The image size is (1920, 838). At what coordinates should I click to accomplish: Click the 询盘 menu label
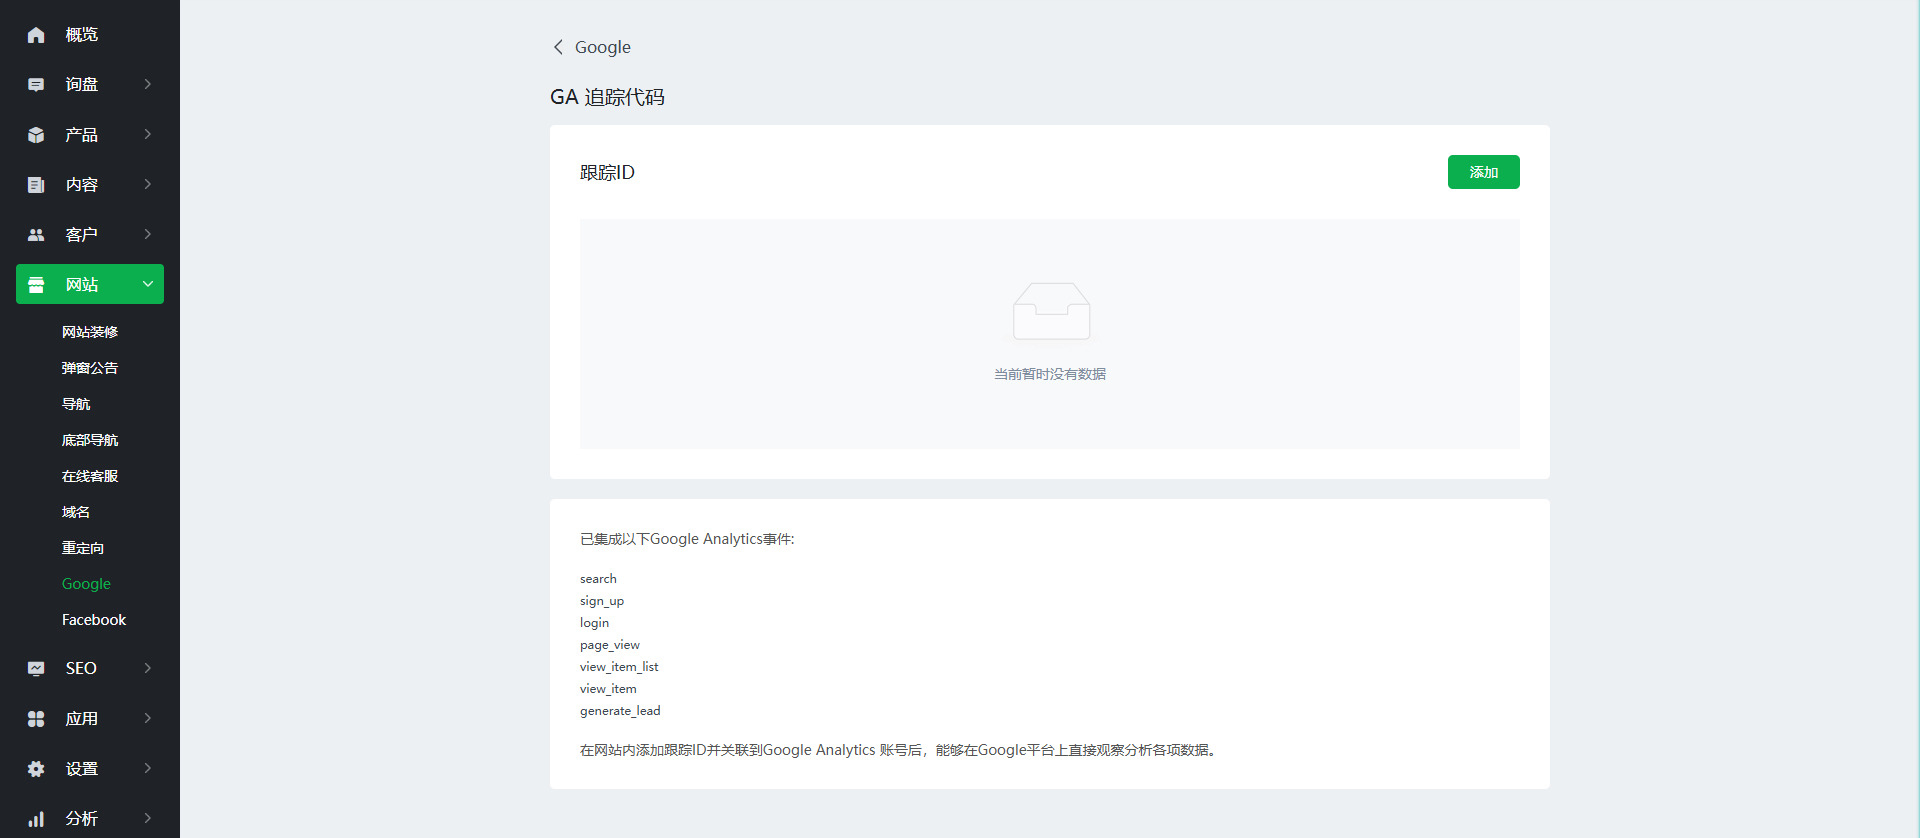(x=82, y=85)
